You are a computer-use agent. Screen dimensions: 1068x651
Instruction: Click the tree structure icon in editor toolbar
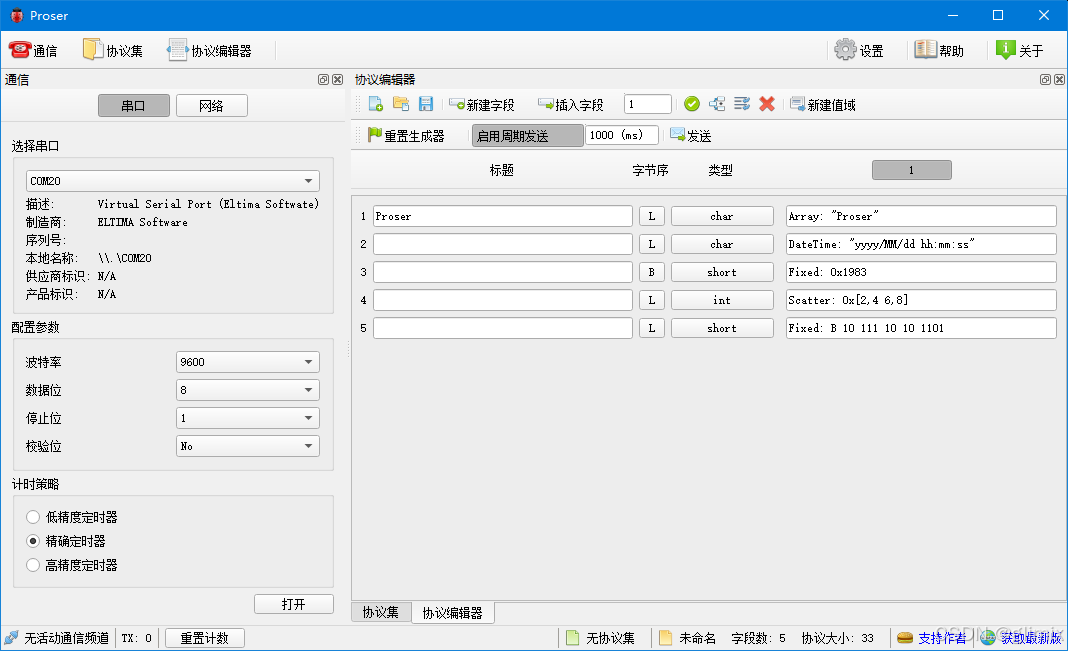pos(717,104)
